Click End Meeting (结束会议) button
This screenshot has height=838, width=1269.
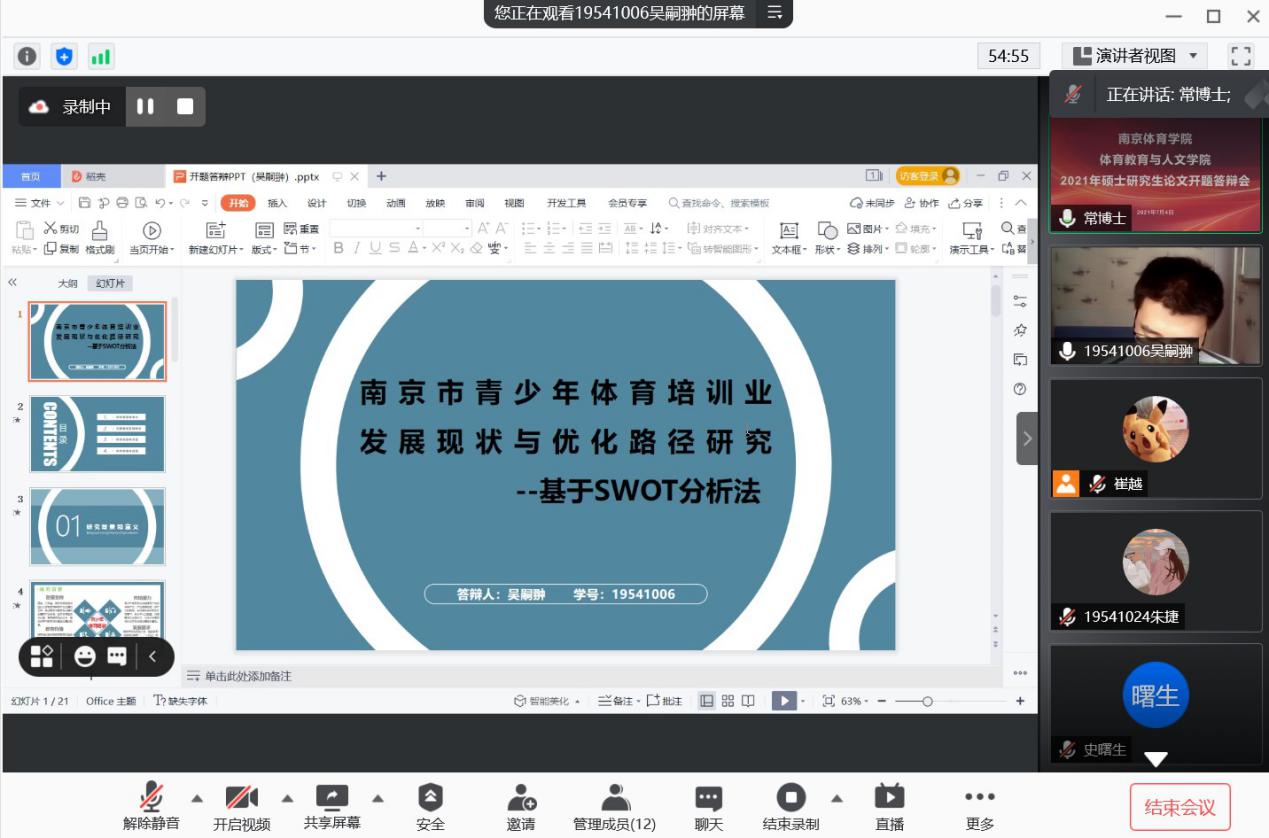coord(1179,807)
